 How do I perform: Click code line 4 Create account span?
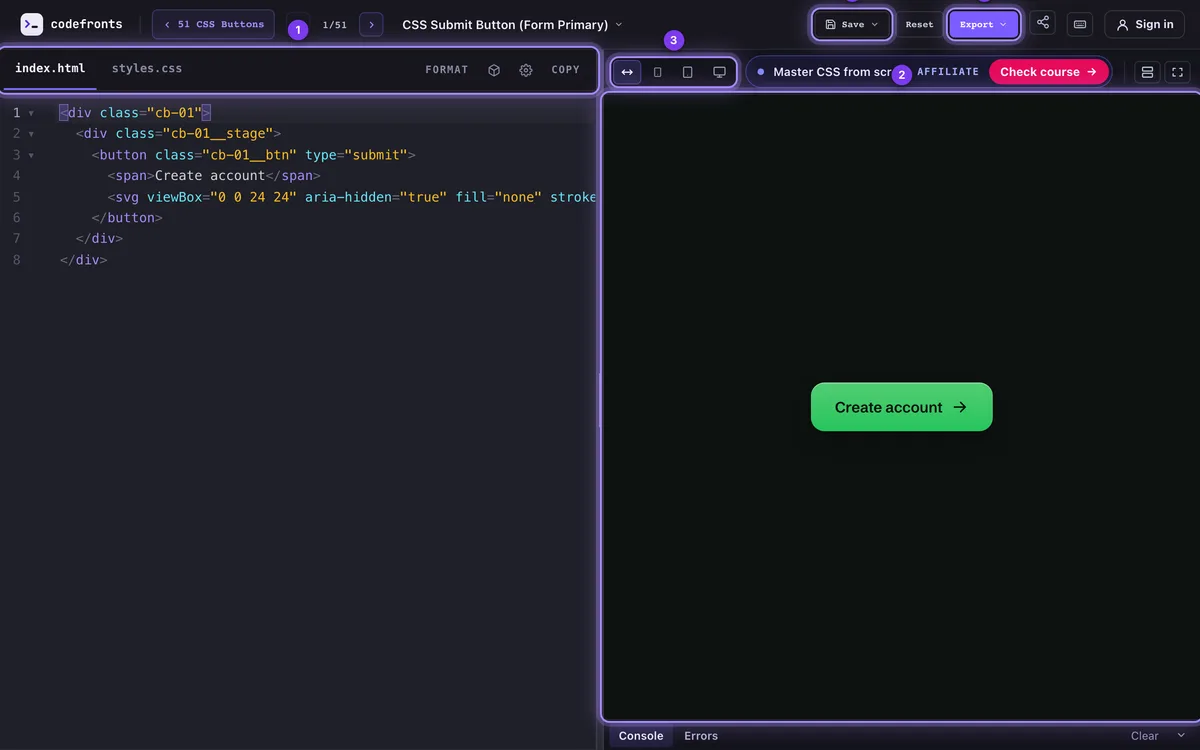tap(213, 176)
